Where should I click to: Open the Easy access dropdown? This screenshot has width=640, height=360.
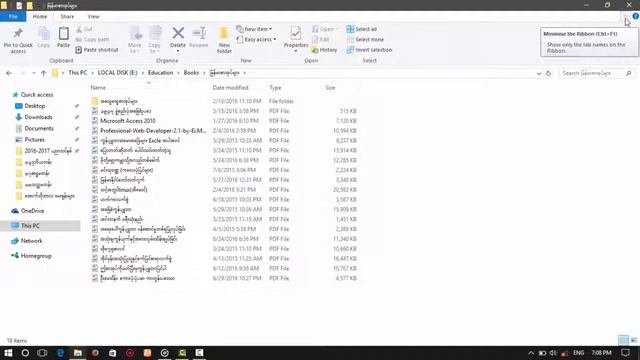click(x=256, y=40)
